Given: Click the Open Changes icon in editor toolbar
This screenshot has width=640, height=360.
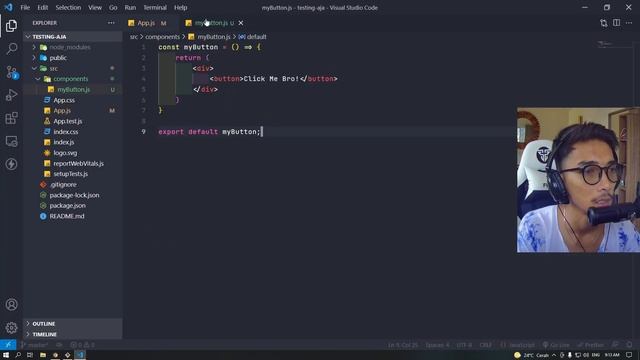Looking at the screenshot, I should (604, 23).
